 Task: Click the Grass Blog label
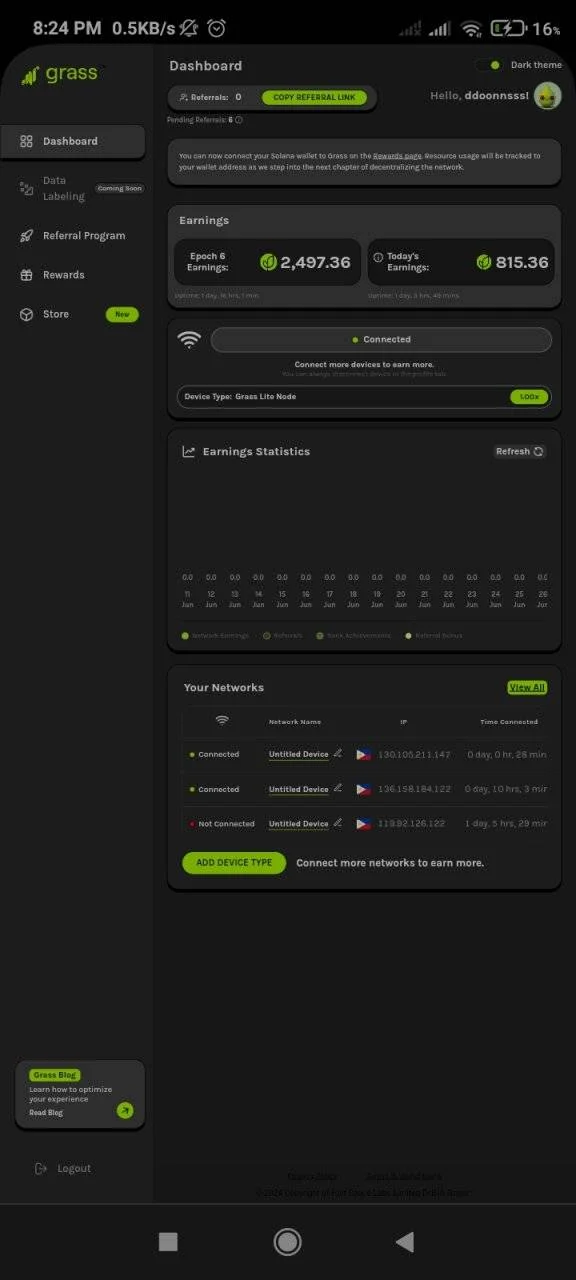(54, 1075)
